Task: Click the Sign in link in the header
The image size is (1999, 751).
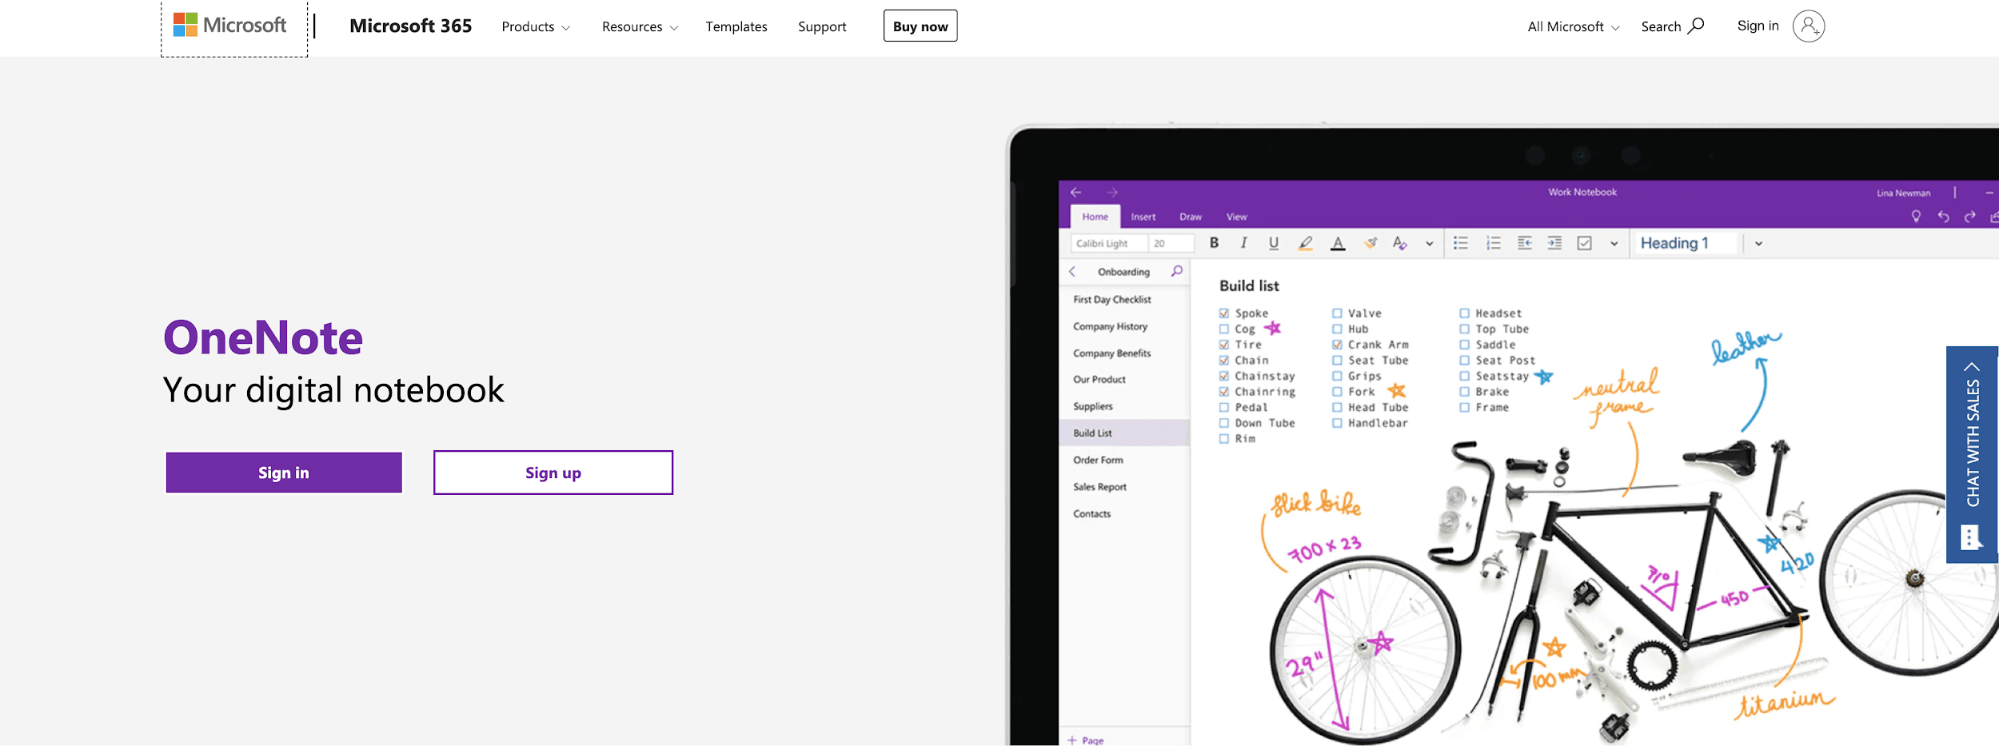Action: (1757, 26)
